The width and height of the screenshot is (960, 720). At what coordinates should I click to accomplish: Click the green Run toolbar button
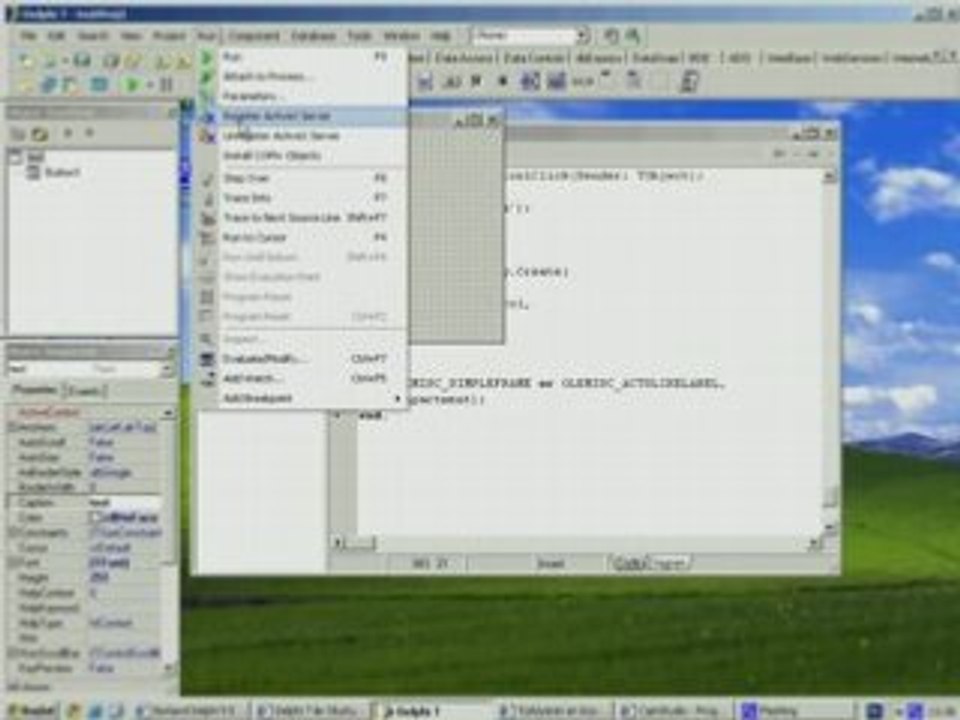[x=130, y=84]
